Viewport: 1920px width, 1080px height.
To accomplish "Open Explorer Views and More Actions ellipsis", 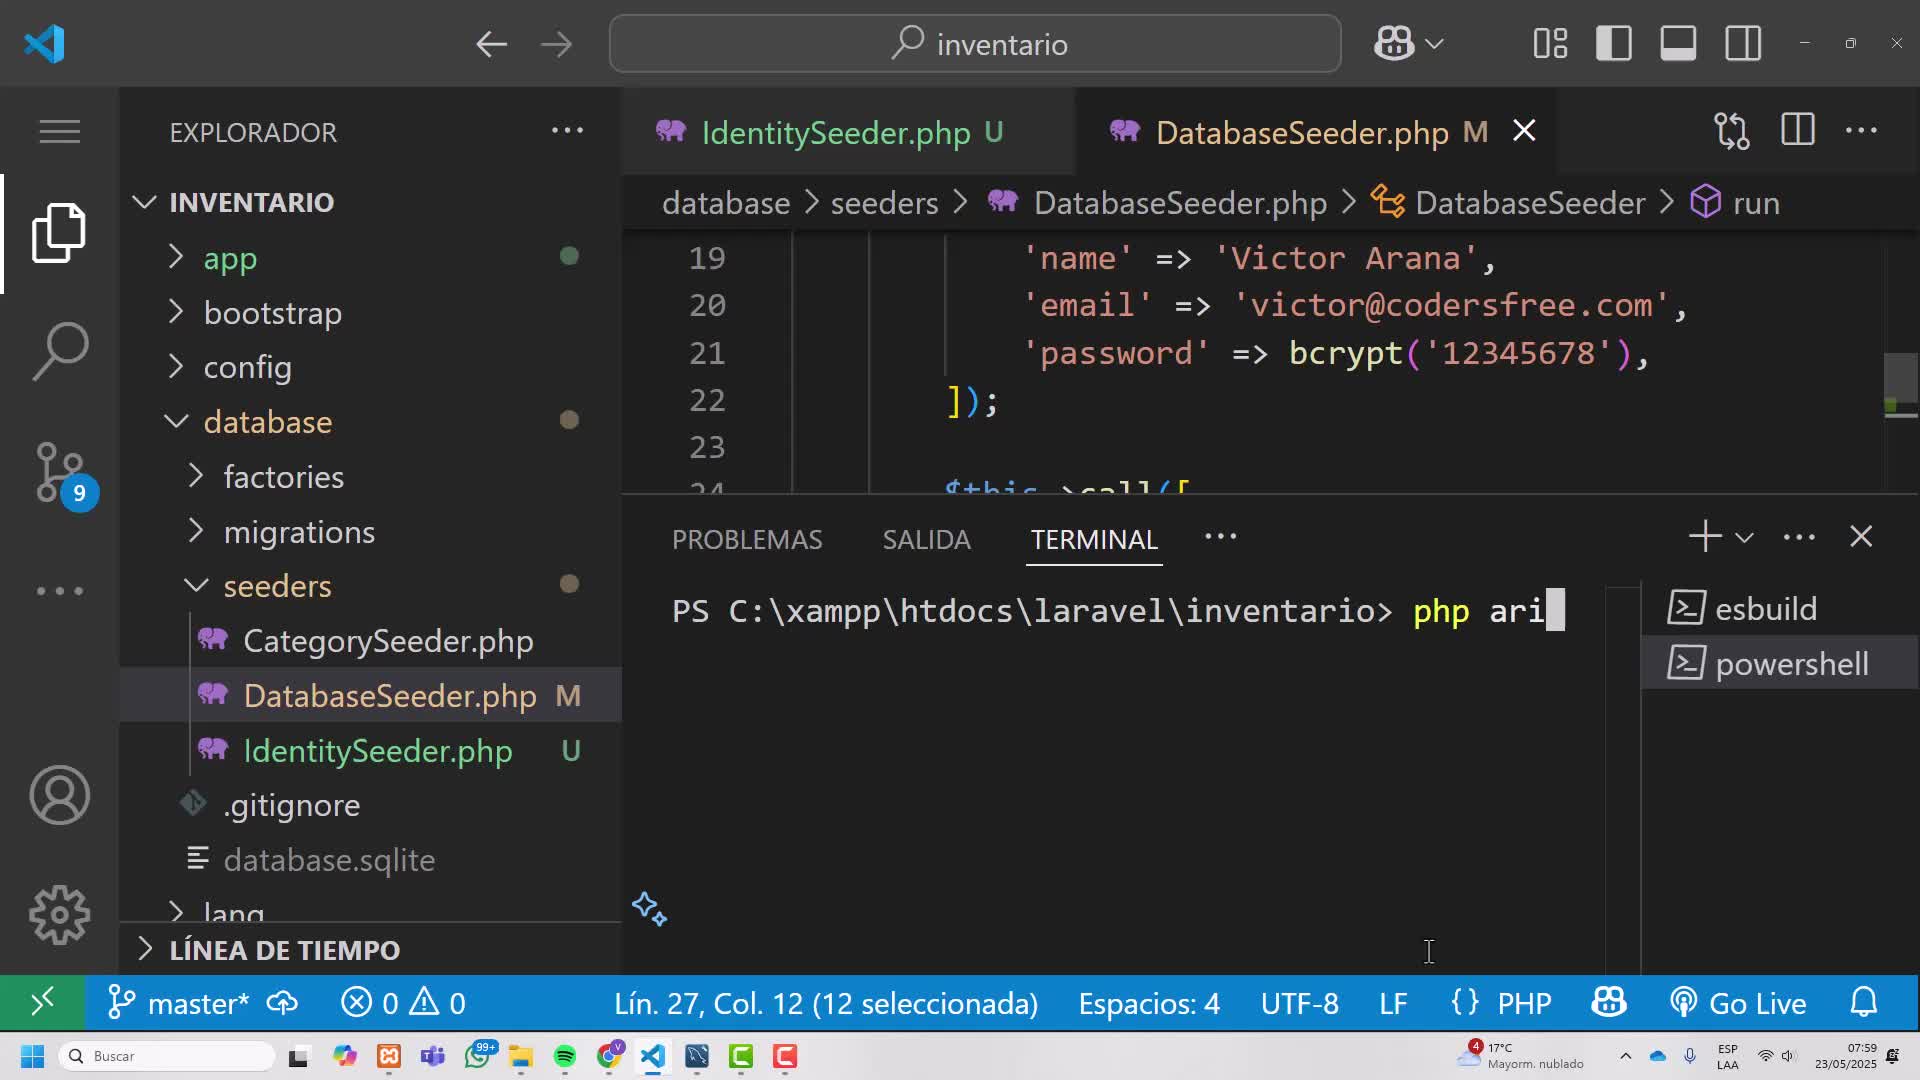I will pyautogui.click(x=567, y=131).
